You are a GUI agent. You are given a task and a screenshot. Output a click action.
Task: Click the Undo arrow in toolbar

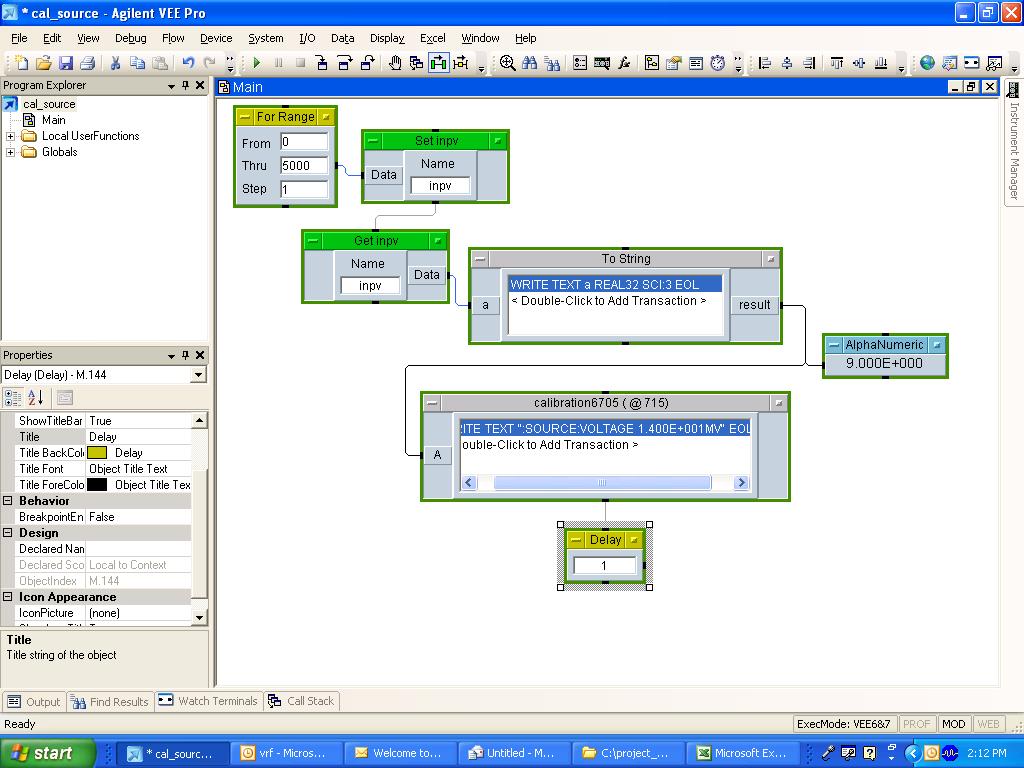click(187, 63)
